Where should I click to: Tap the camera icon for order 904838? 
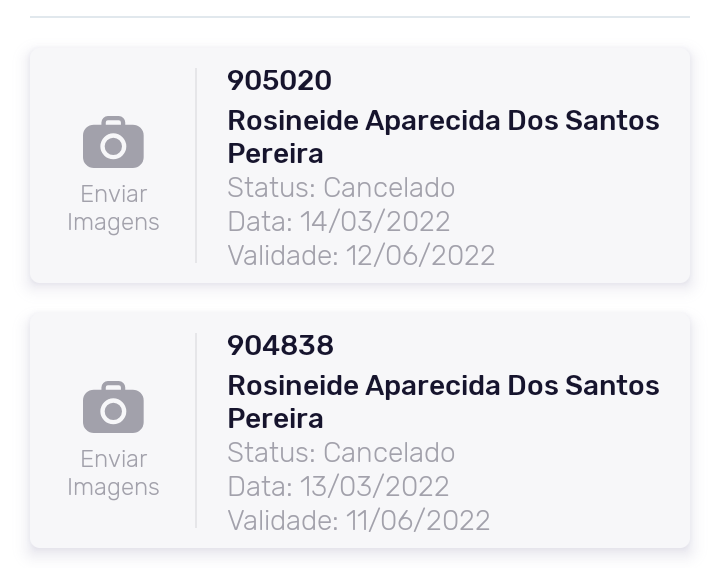113,408
